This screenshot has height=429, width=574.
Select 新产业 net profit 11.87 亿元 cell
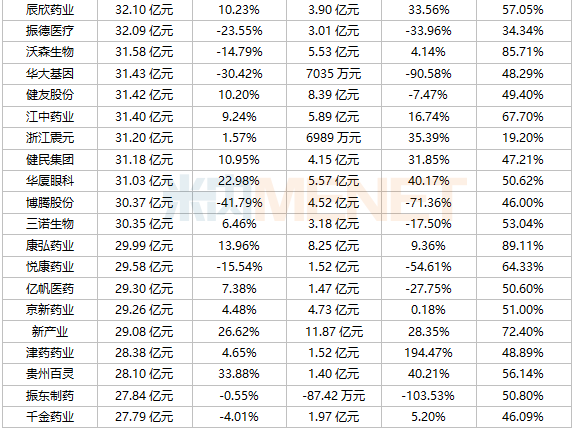[334, 332]
